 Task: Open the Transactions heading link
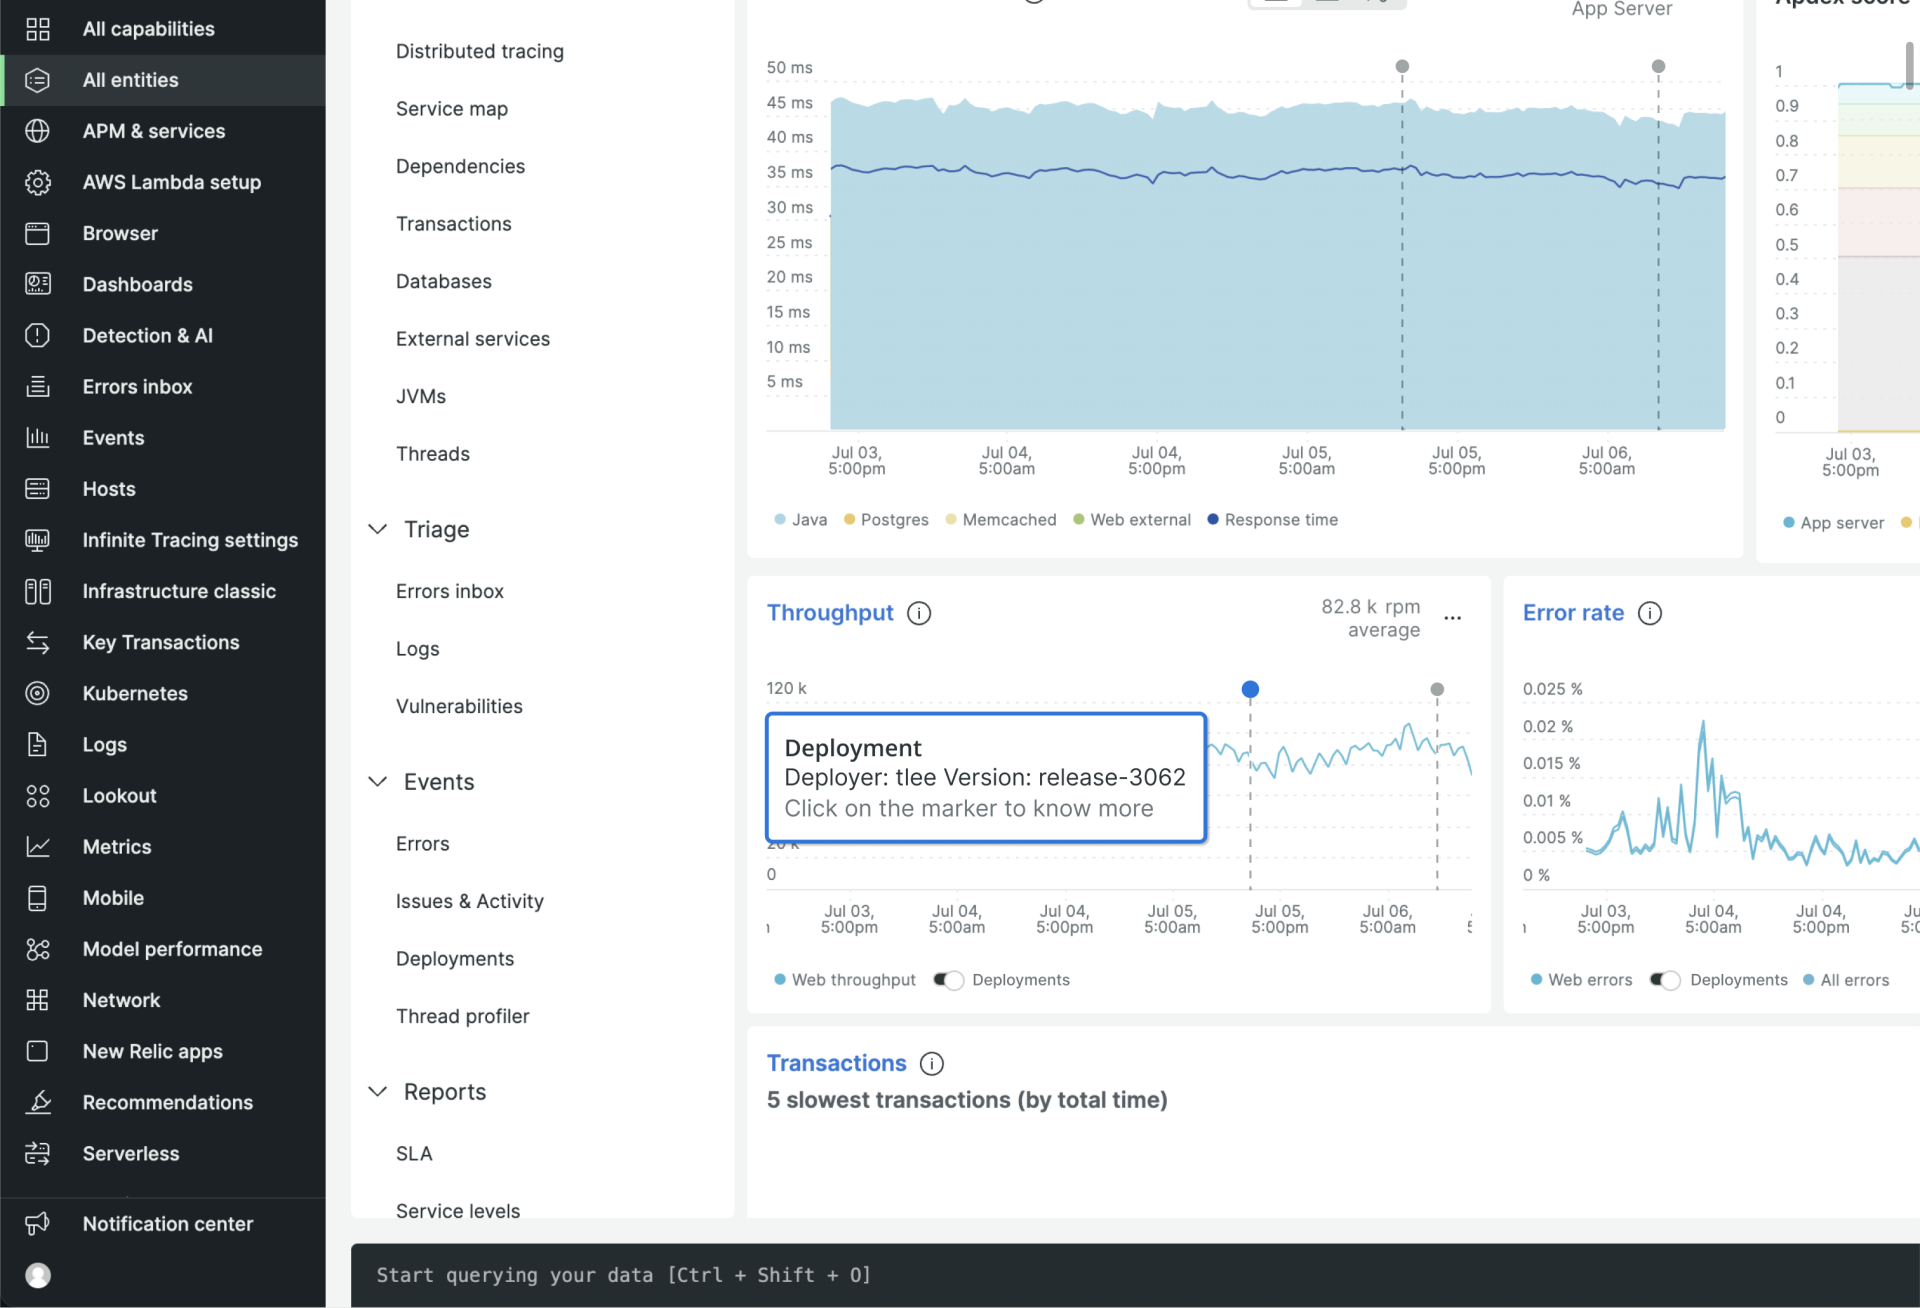coord(836,1063)
